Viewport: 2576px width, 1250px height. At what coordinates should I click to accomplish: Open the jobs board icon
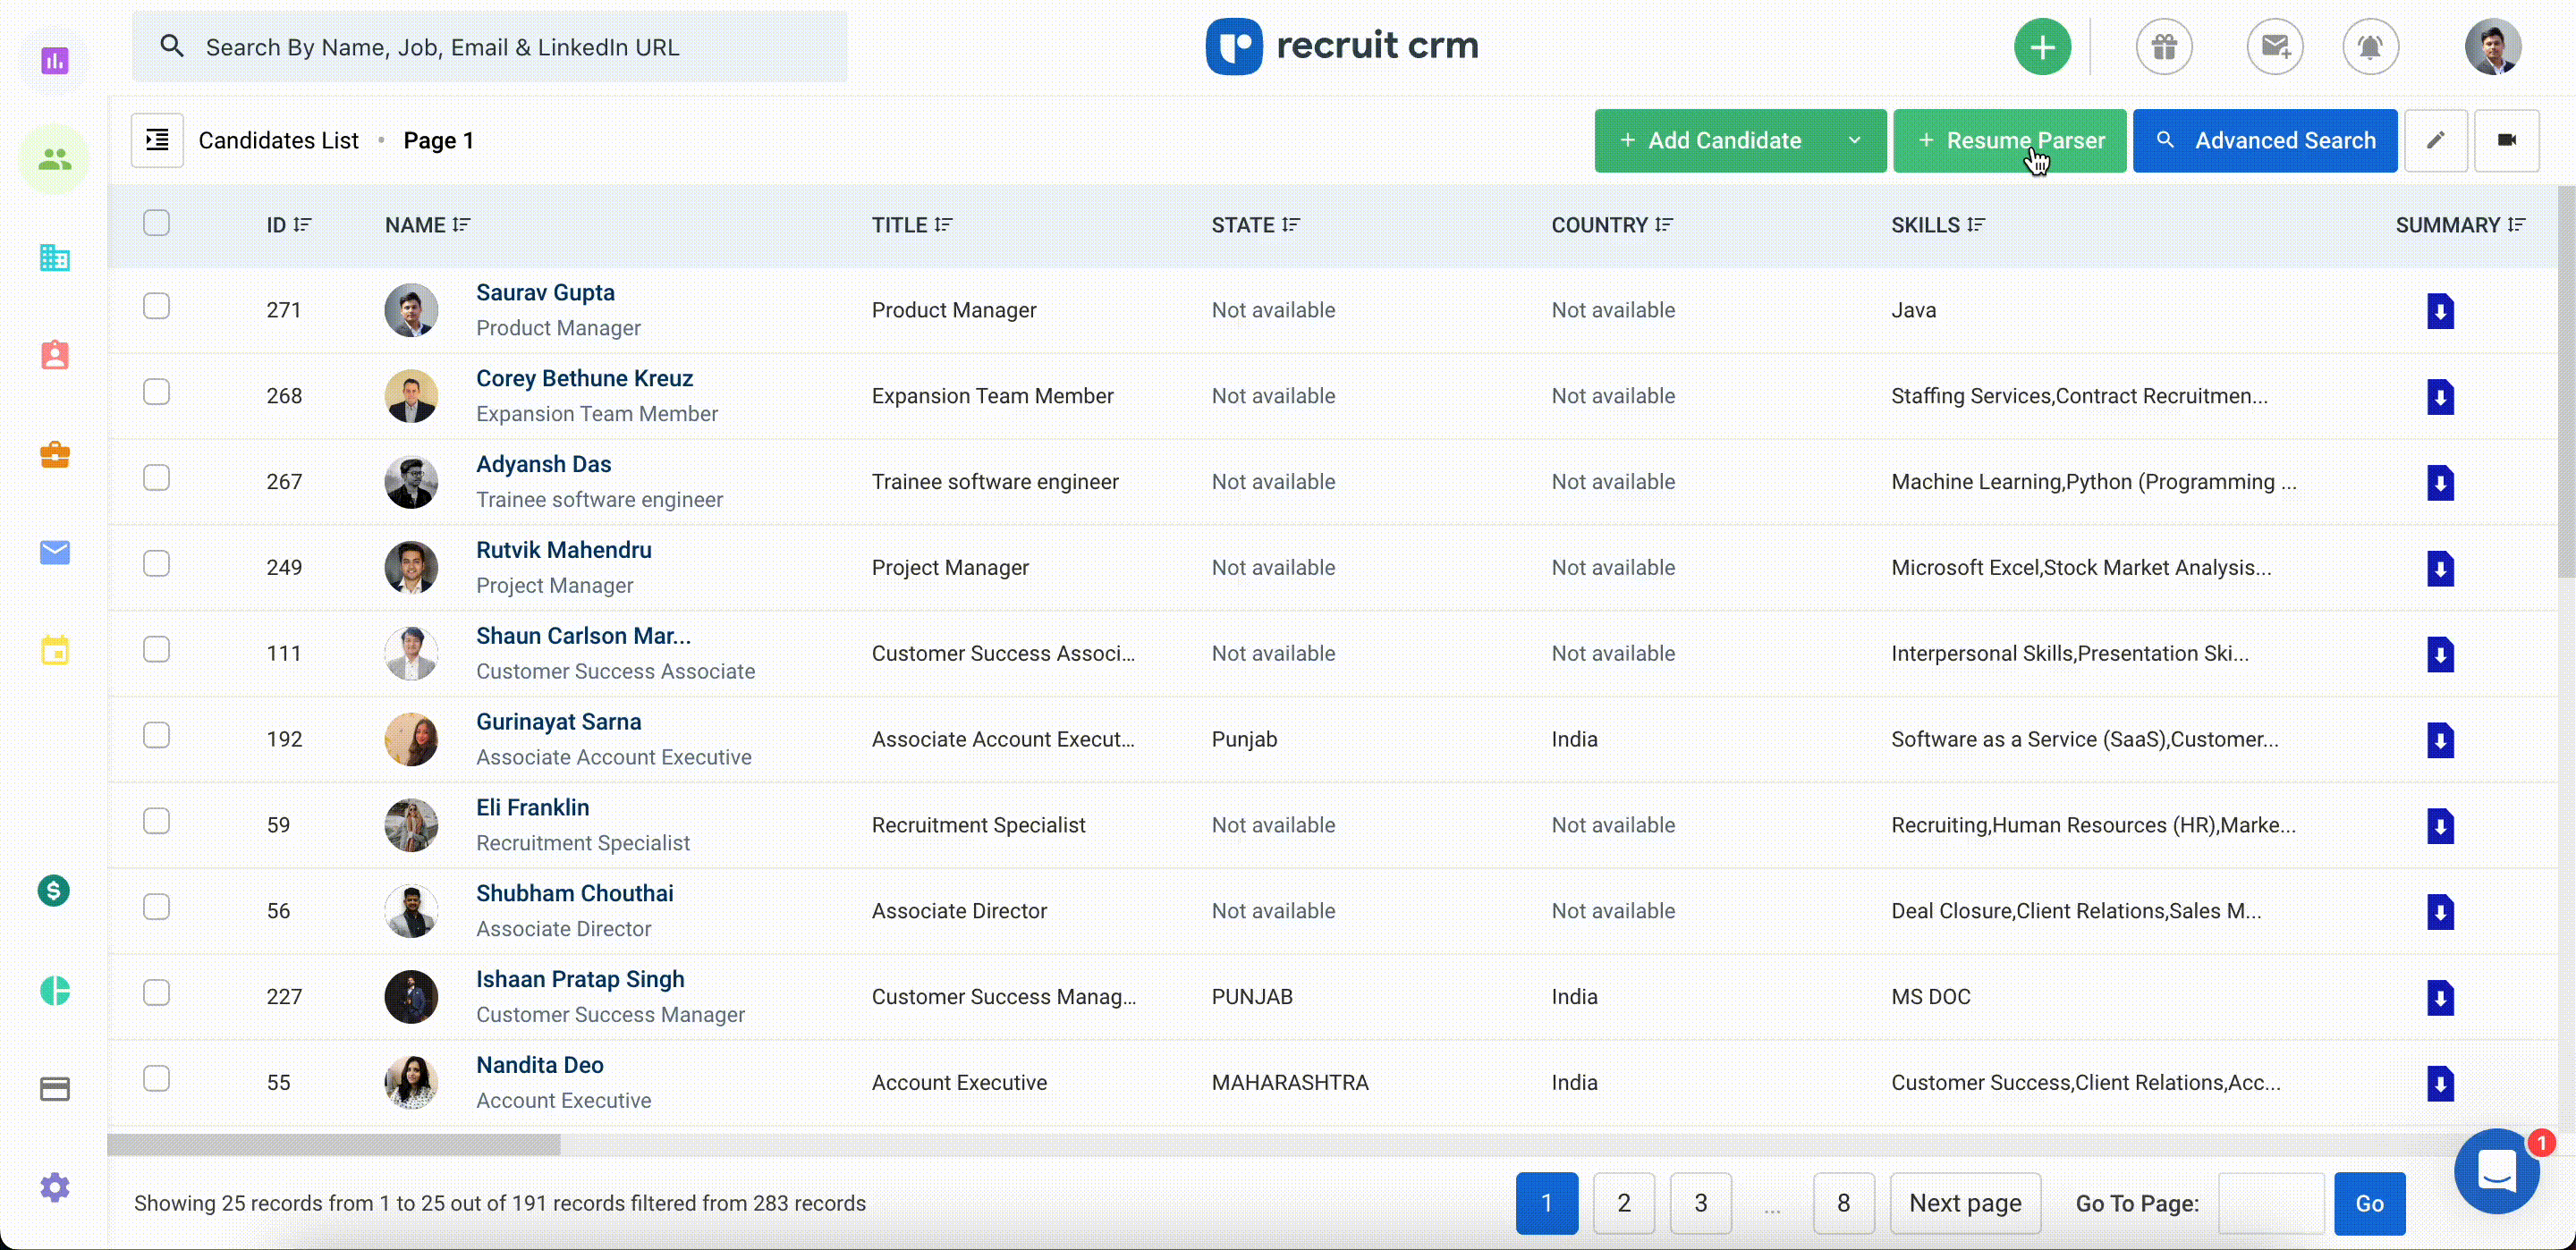pos(55,453)
